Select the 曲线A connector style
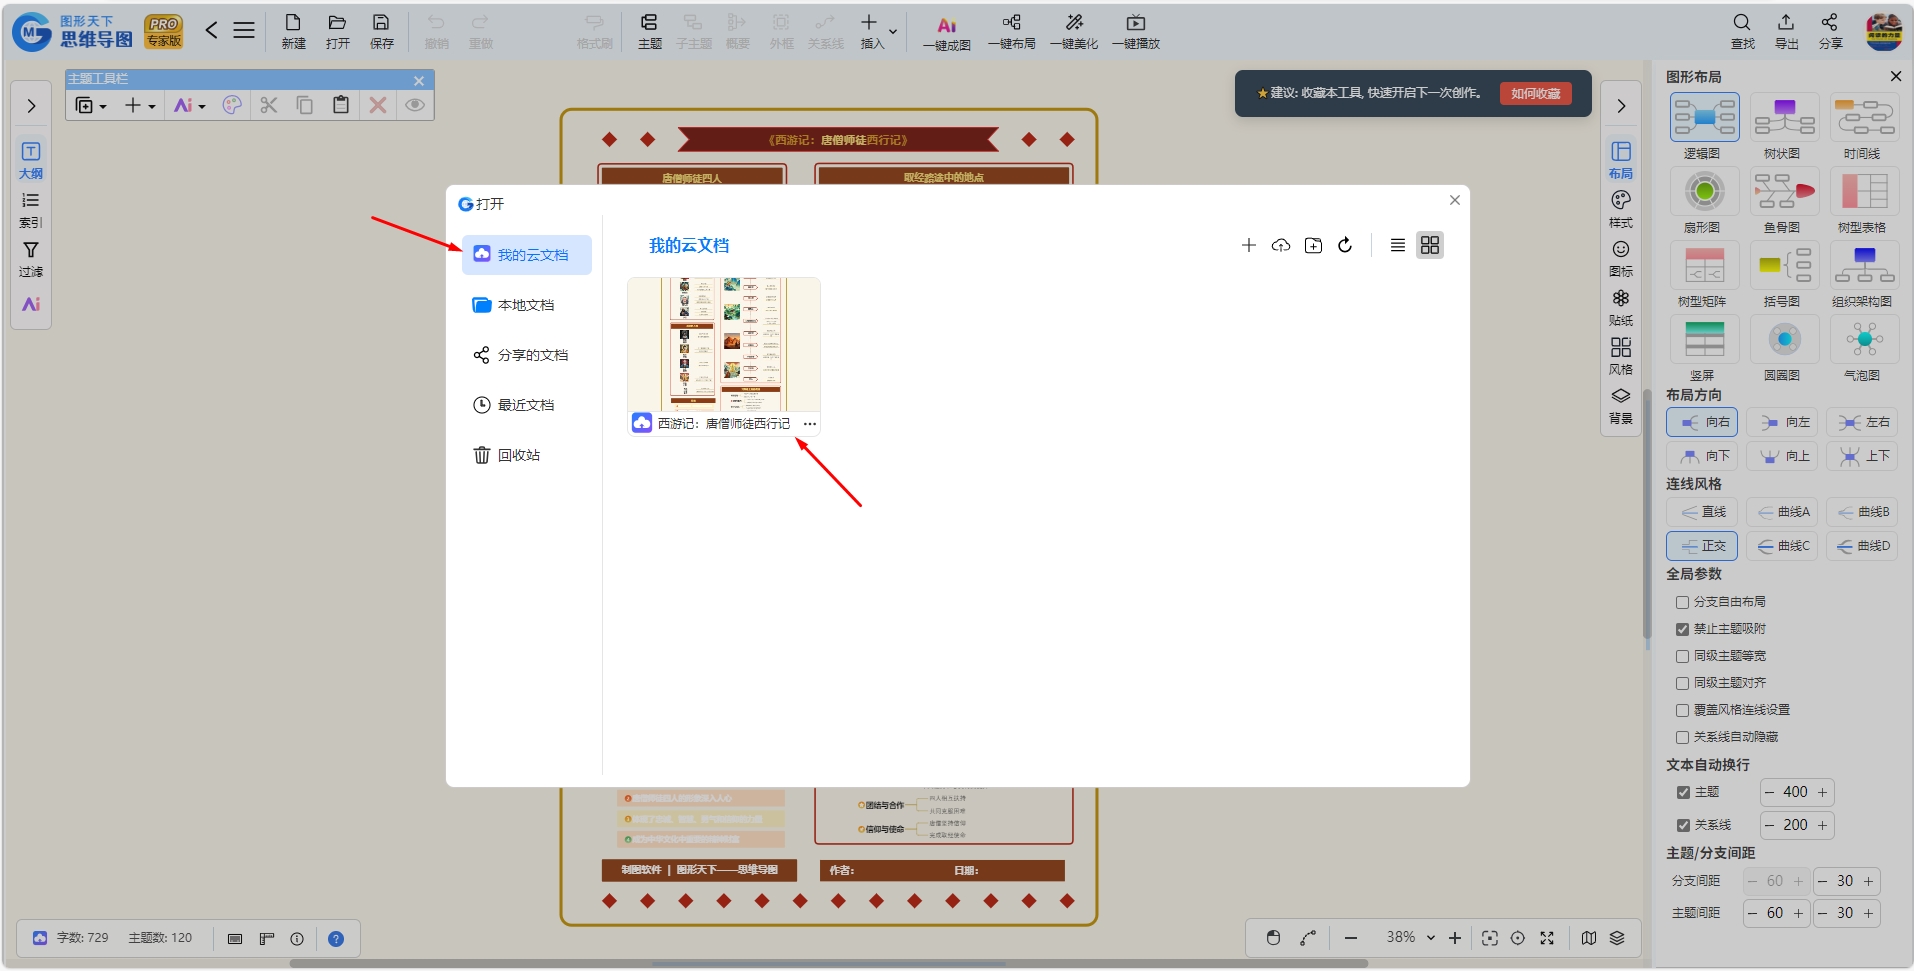This screenshot has width=1914, height=971. (1783, 512)
